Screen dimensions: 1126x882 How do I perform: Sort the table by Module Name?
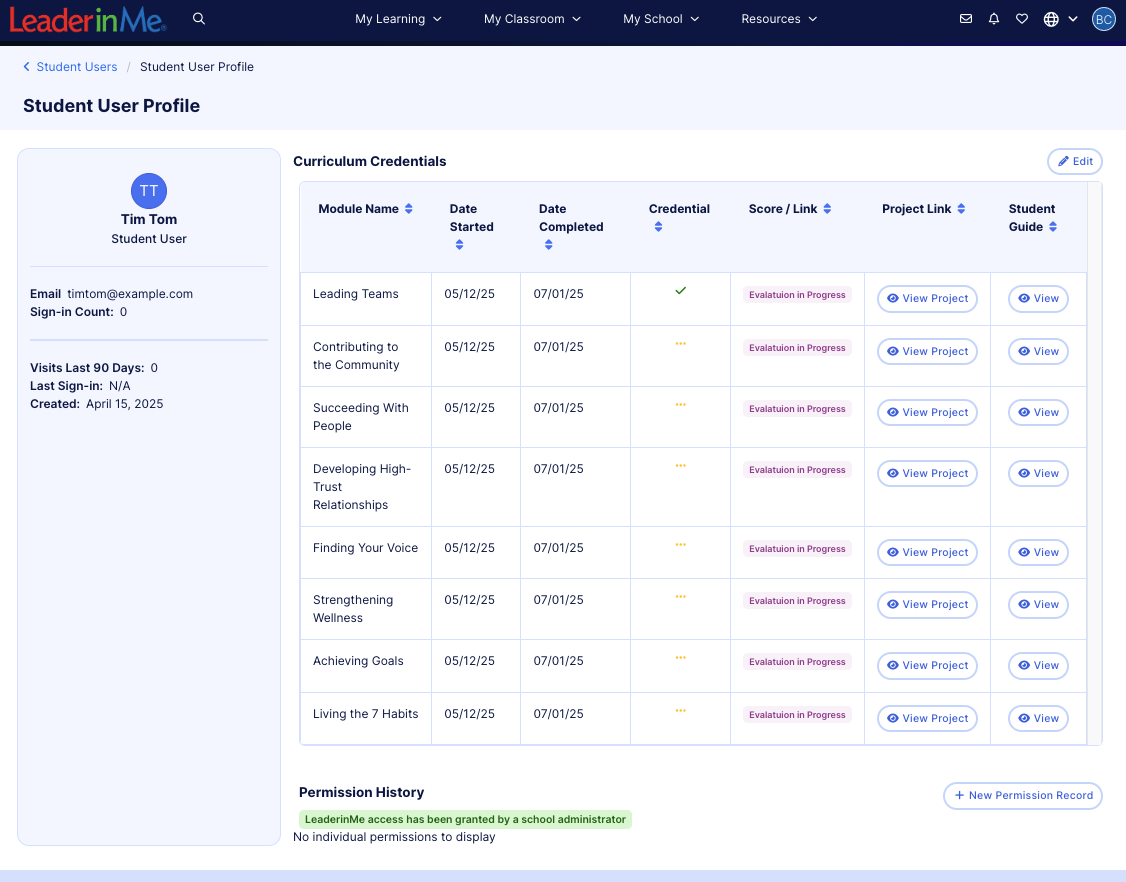pyautogui.click(x=410, y=209)
